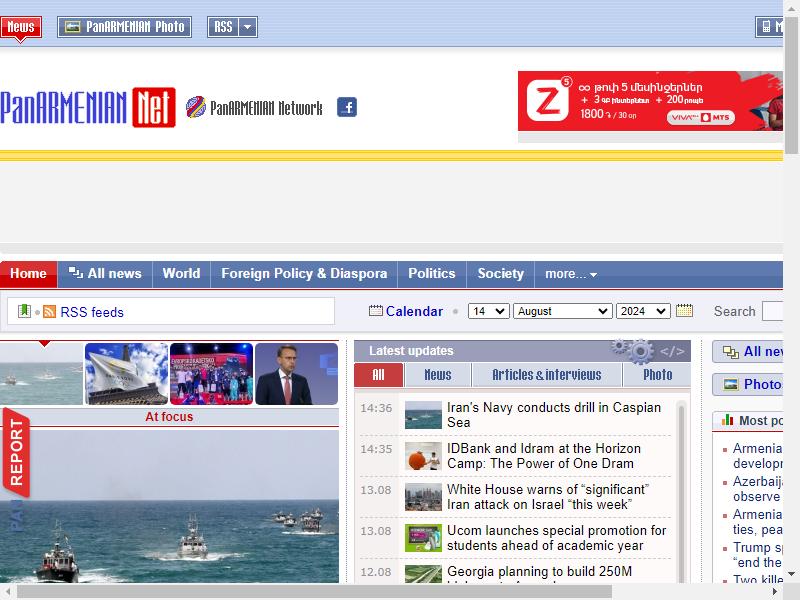Open Politics navigation section
Image resolution: width=800 pixels, height=600 pixels.
432,274
